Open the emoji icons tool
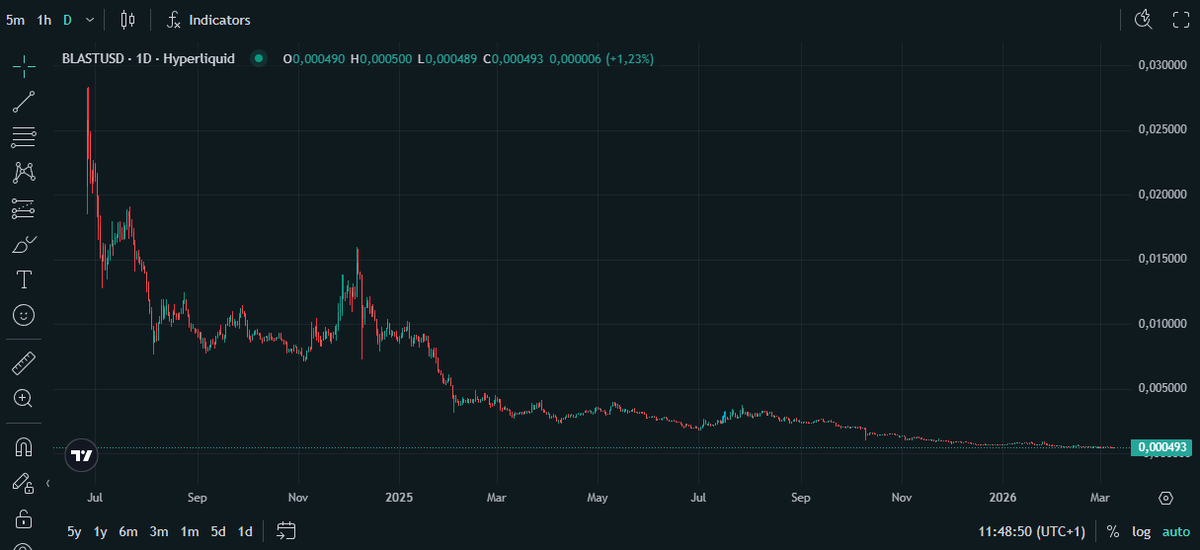Screen dimensions: 1200x550 point(24,315)
